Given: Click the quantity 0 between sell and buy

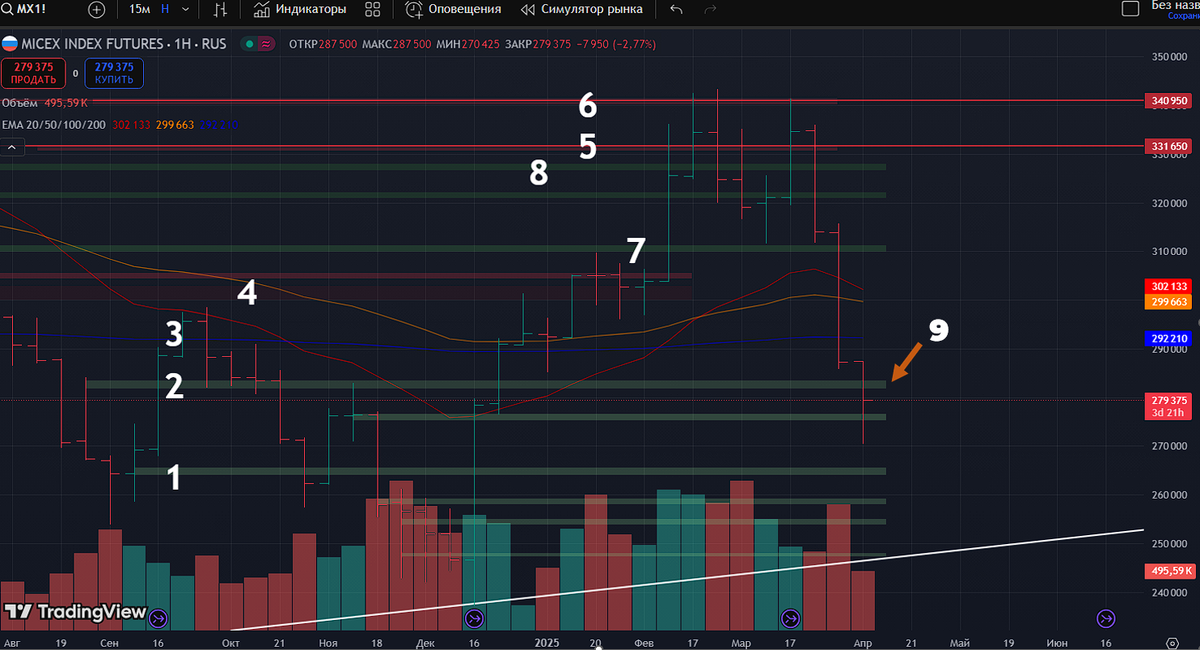Looking at the screenshot, I should click(x=75, y=73).
